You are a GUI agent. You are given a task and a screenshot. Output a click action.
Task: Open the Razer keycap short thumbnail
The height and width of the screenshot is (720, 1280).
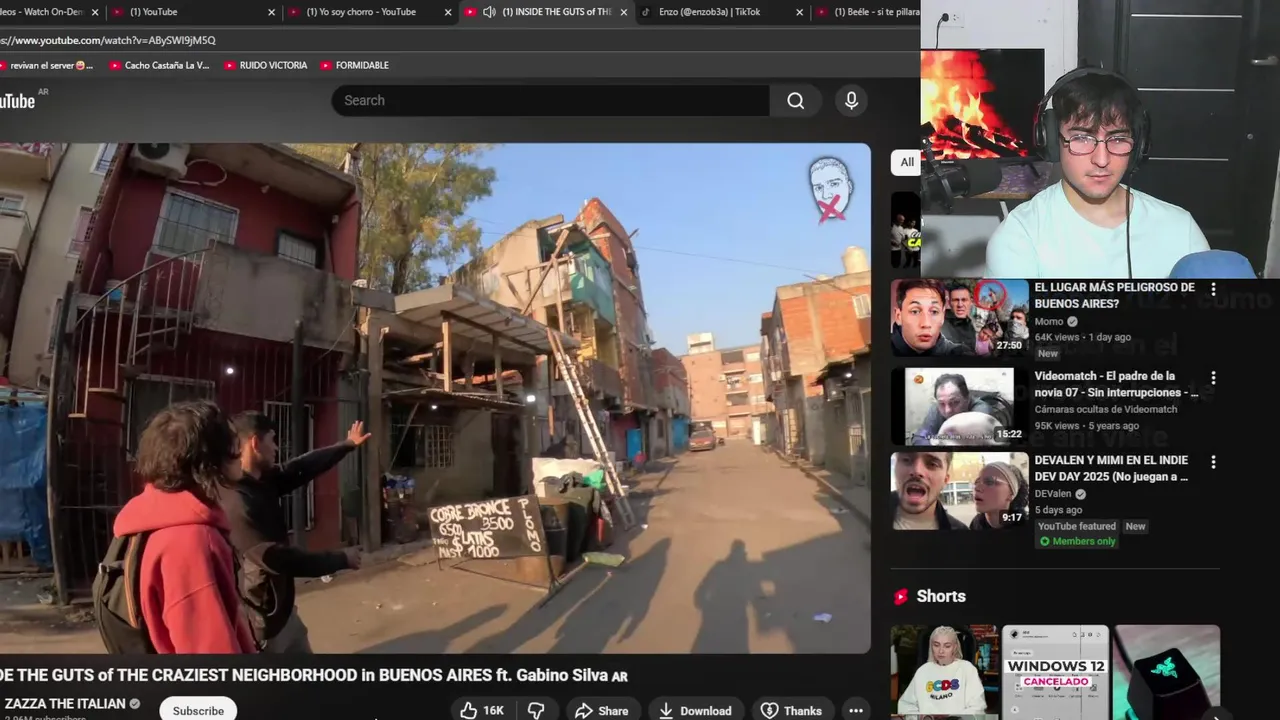[1167, 672]
